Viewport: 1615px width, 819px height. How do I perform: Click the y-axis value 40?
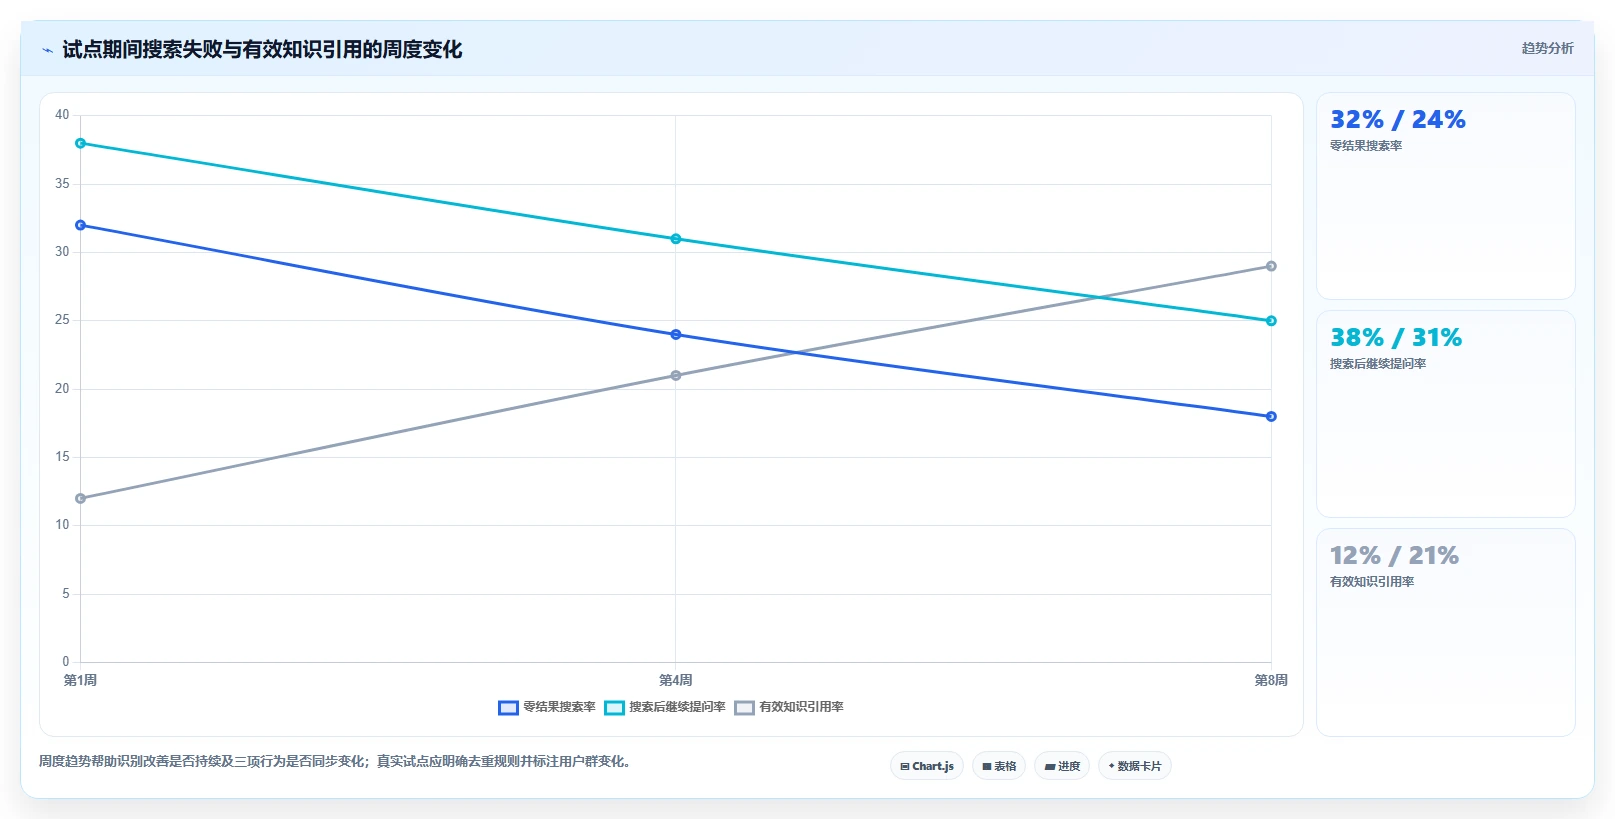point(62,115)
